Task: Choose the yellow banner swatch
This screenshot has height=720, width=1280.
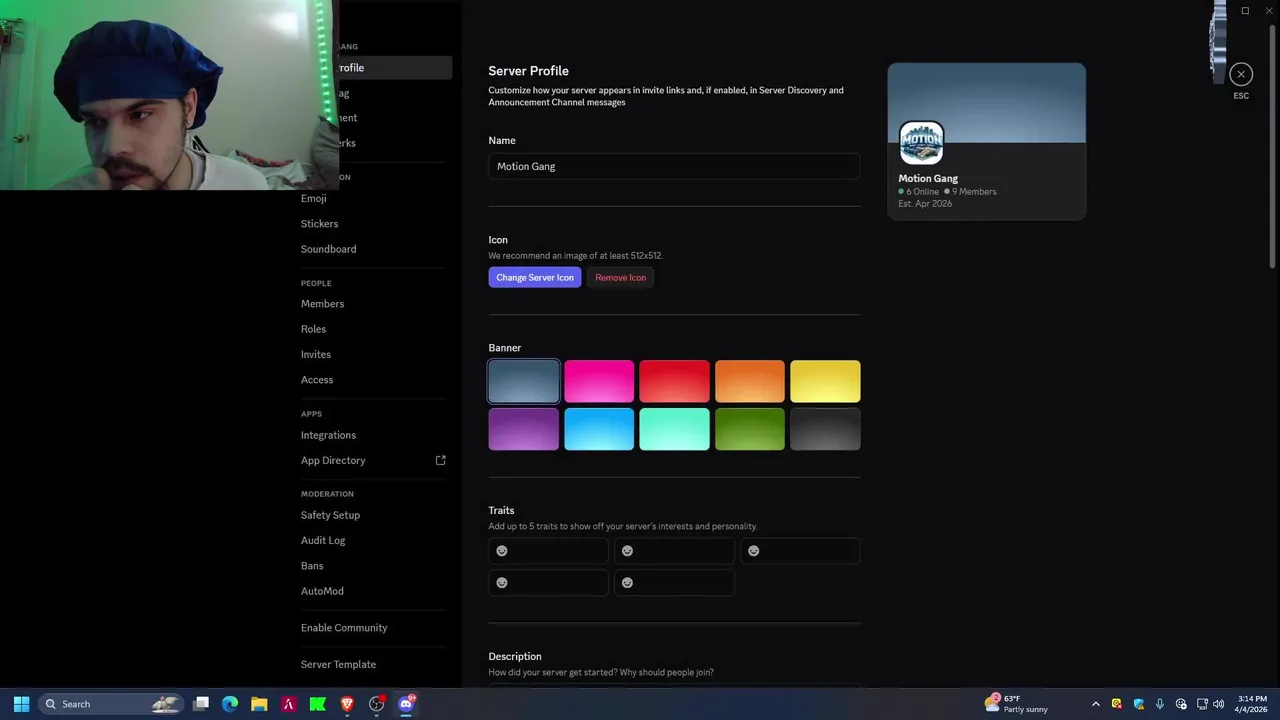Action: [825, 381]
